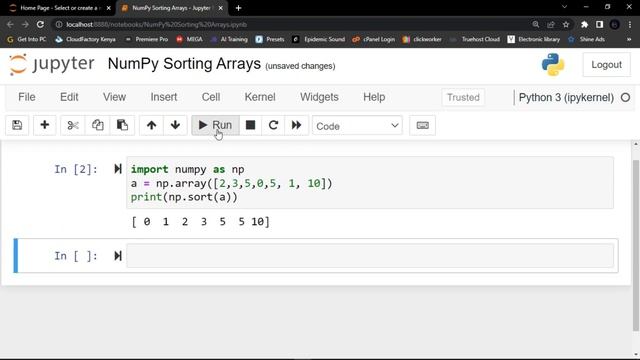Open the command palette keyboard icon
Image resolution: width=640 pixels, height=360 pixels.
[x=422, y=125]
